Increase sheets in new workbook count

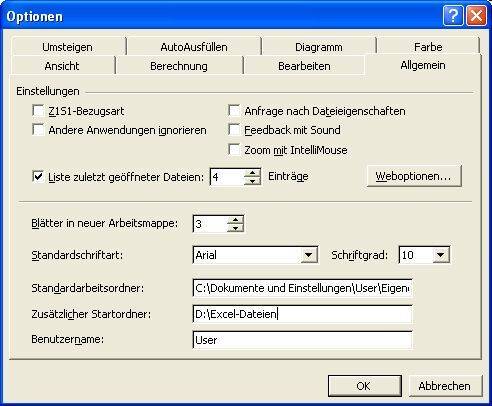pos(235,220)
